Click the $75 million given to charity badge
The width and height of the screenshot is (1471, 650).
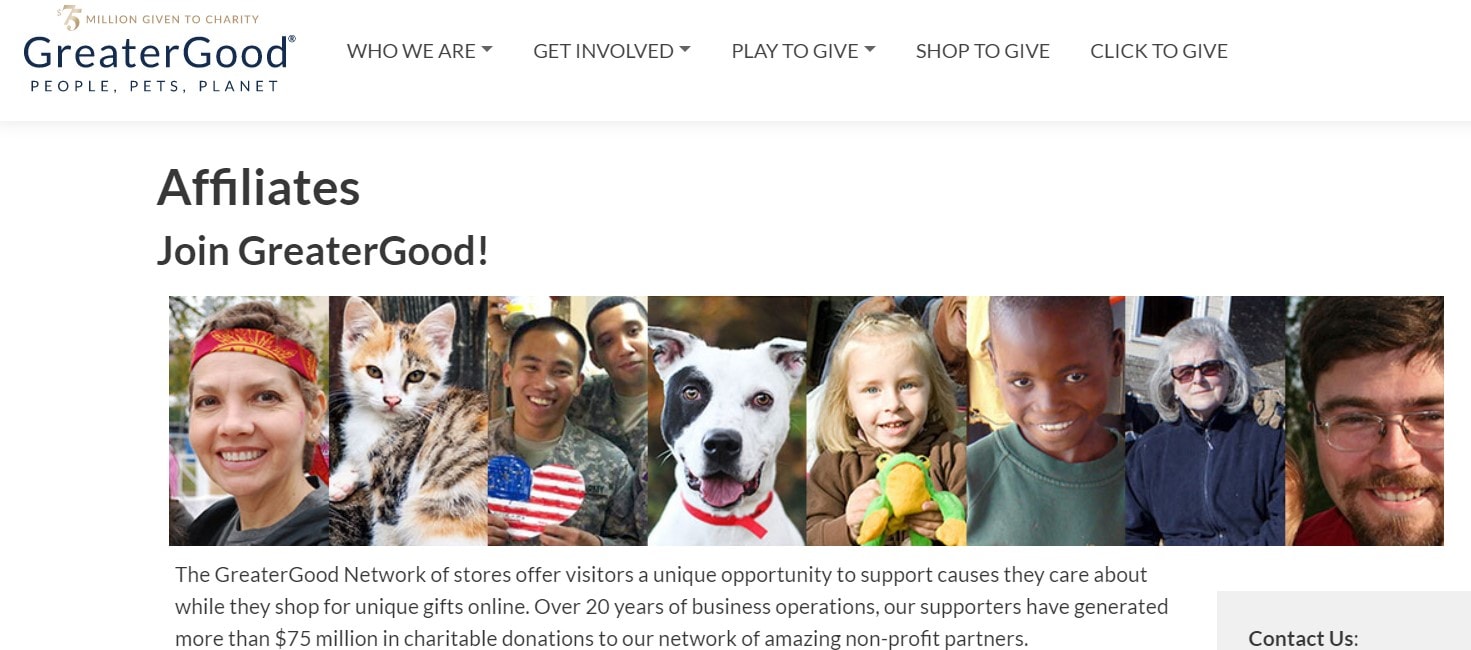pyautogui.click(x=158, y=18)
